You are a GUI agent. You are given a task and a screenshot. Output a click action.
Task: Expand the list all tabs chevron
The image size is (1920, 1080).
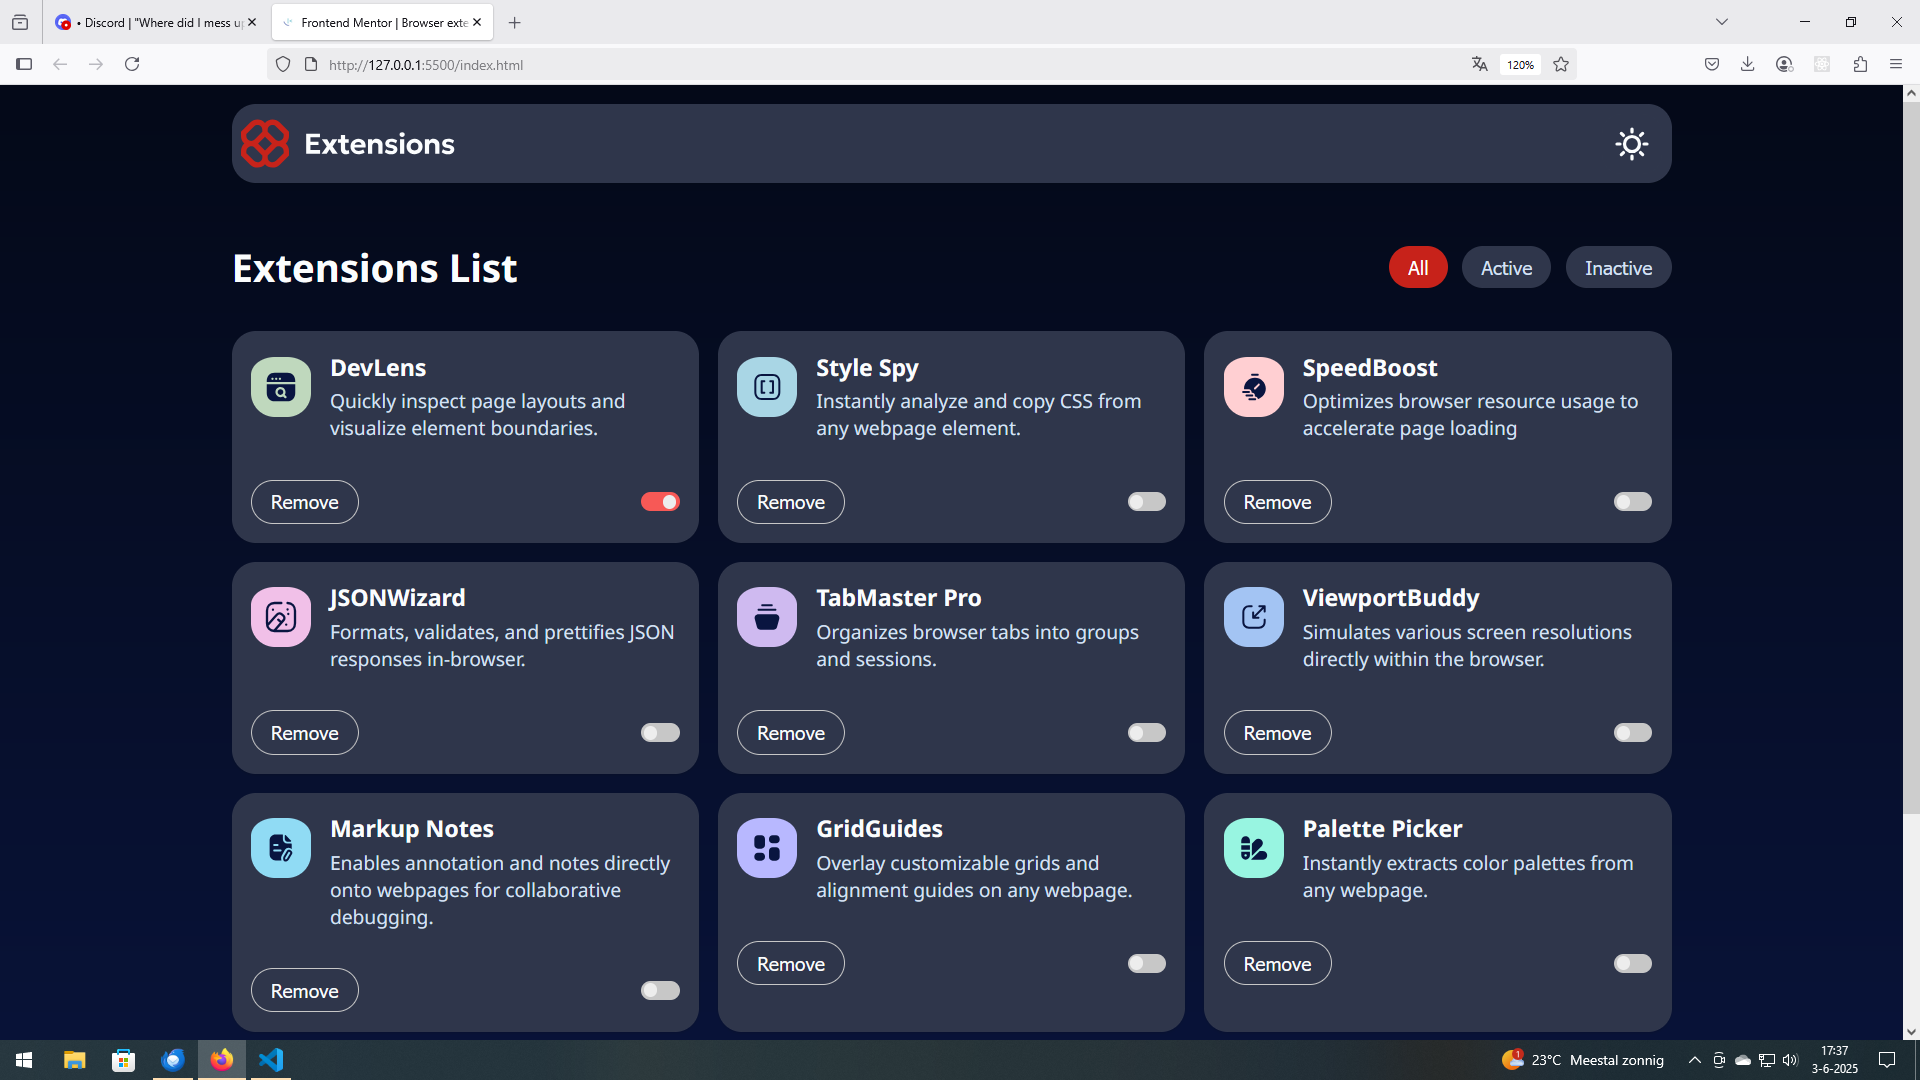pos(1721,22)
